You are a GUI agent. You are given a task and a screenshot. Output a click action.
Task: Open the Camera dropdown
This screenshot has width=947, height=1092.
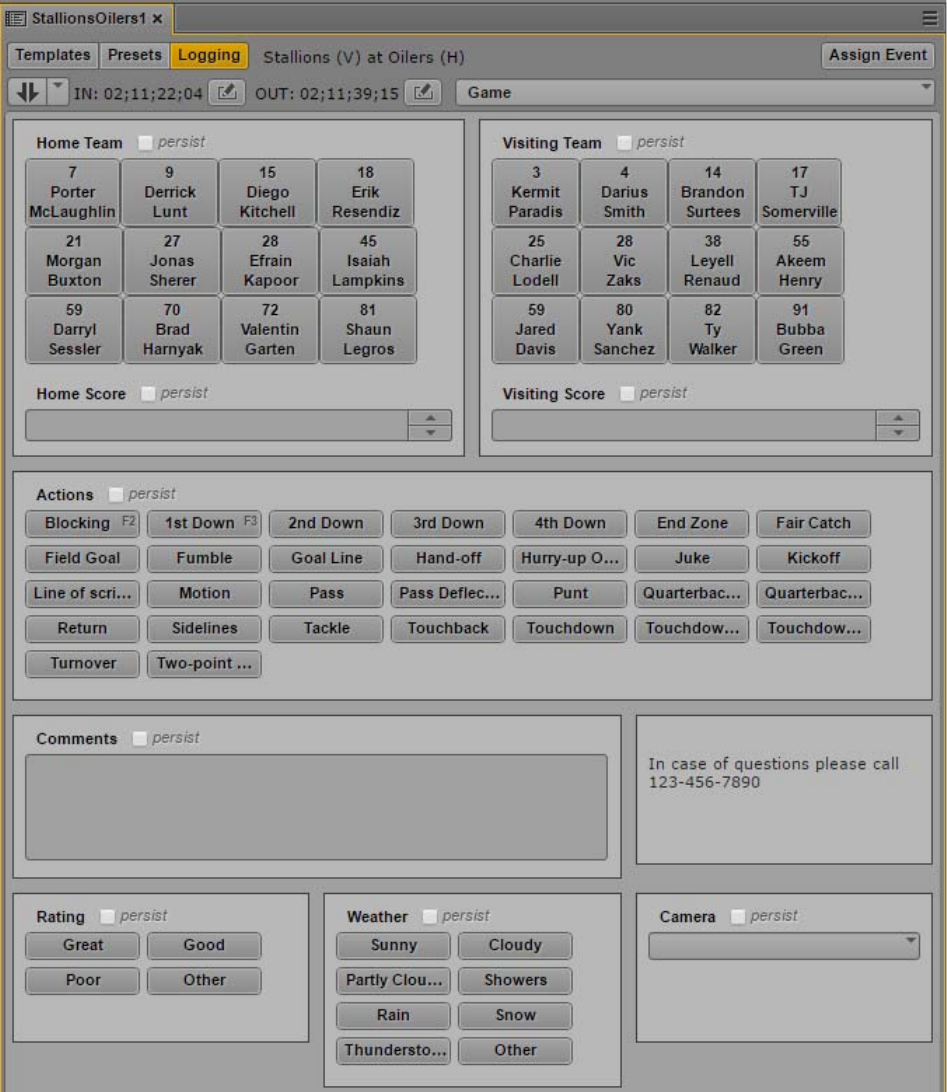783,946
